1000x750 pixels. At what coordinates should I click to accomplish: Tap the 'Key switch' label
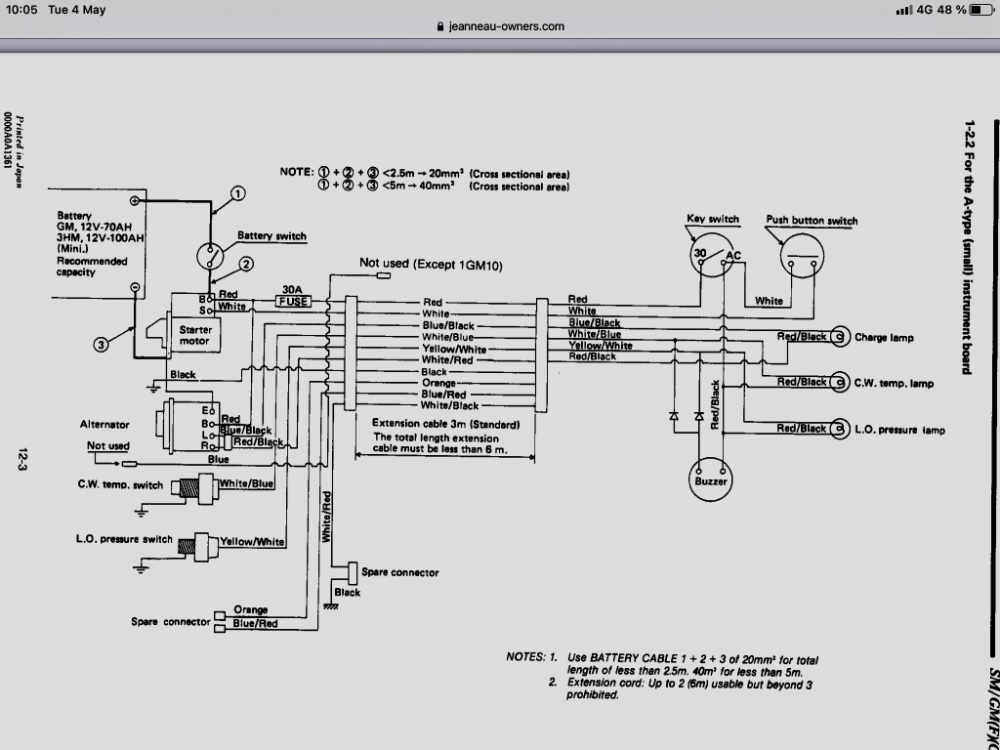tap(712, 219)
